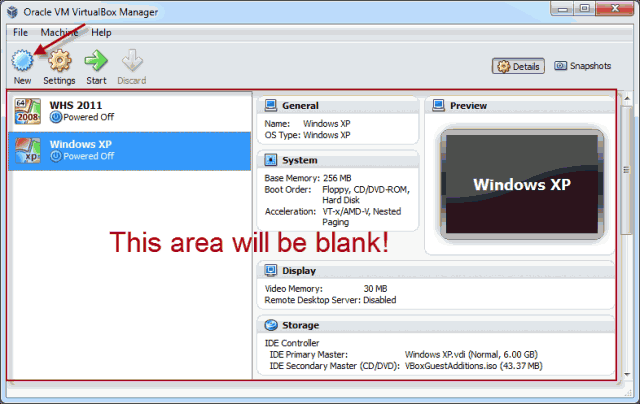Click the General section monitor icon
The image size is (640, 404).
(x=271, y=105)
